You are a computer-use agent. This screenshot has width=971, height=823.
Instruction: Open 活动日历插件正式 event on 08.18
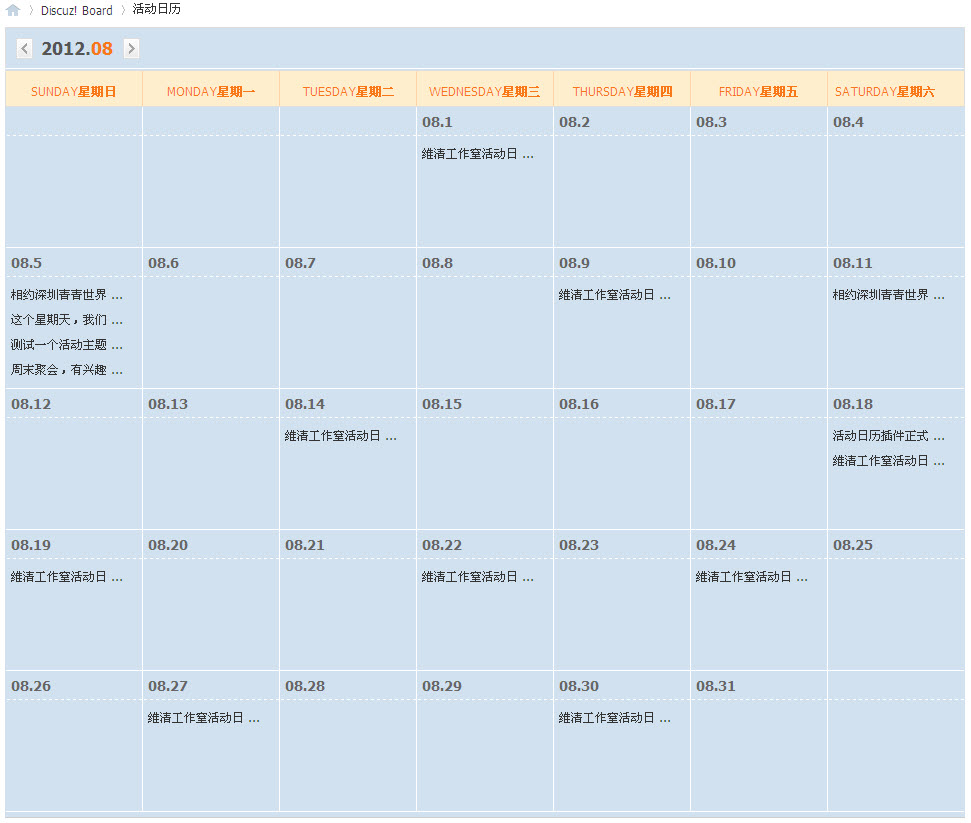889,436
